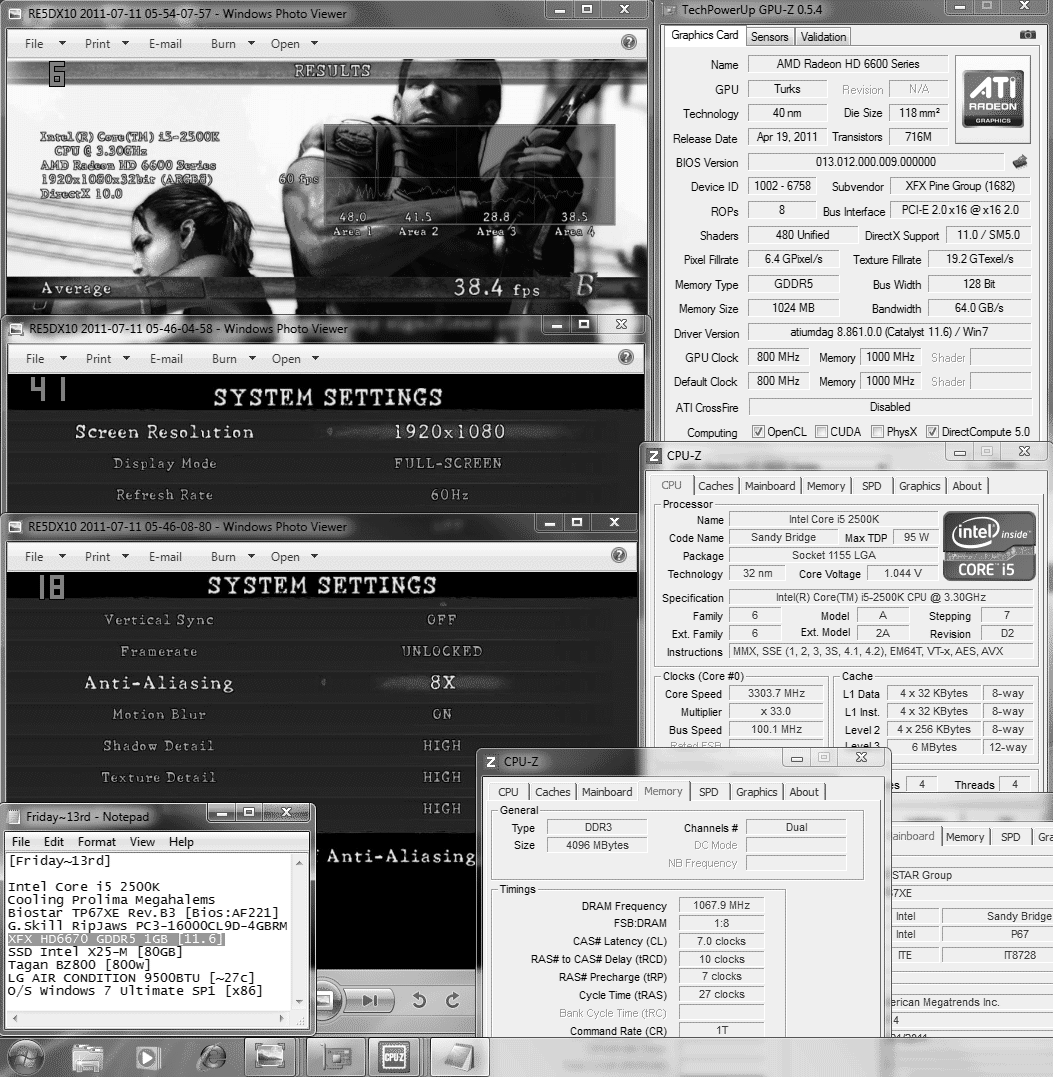Click the highlighted XFX HD6670 line in Notepad
This screenshot has height=1077, width=1053.
click(115, 939)
